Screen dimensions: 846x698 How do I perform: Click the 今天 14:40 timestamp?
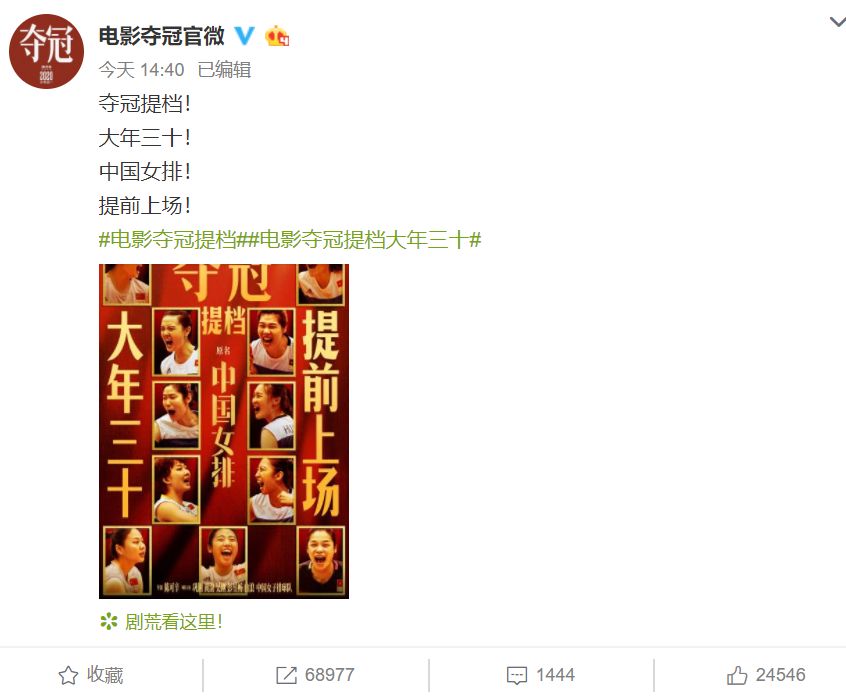coord(141,70)
